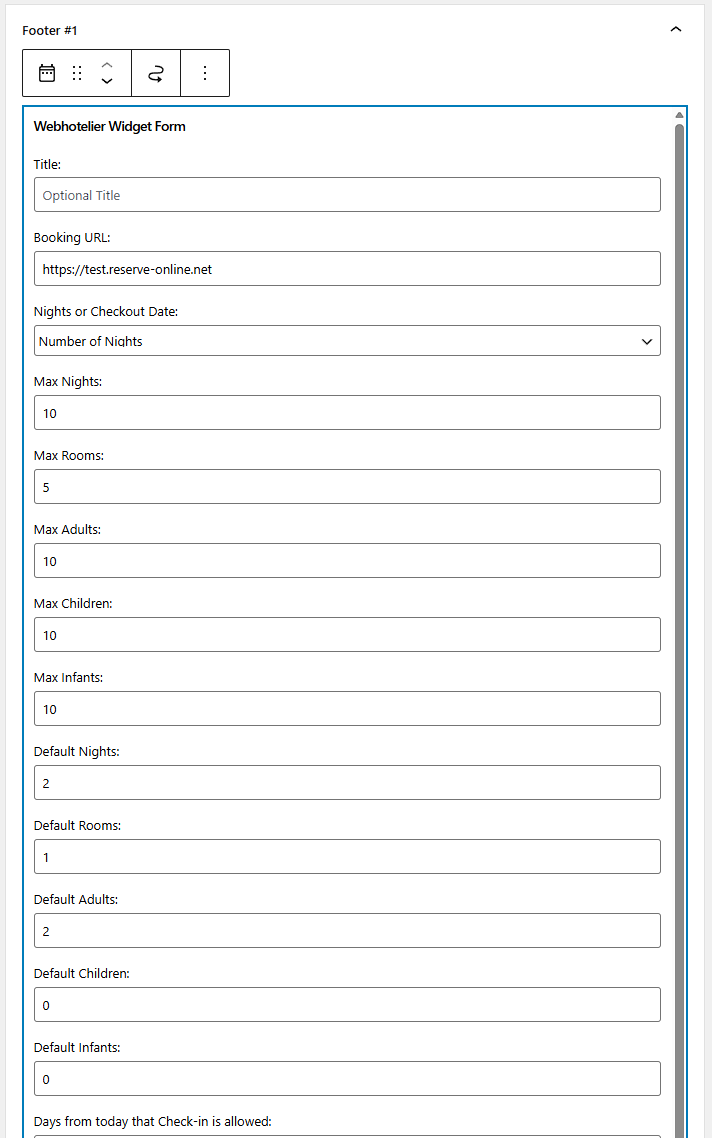The width and height of the screenshot is (712, 1138).
Task: Collapse the Footer #1 widget panel
Action: (676, 30)
